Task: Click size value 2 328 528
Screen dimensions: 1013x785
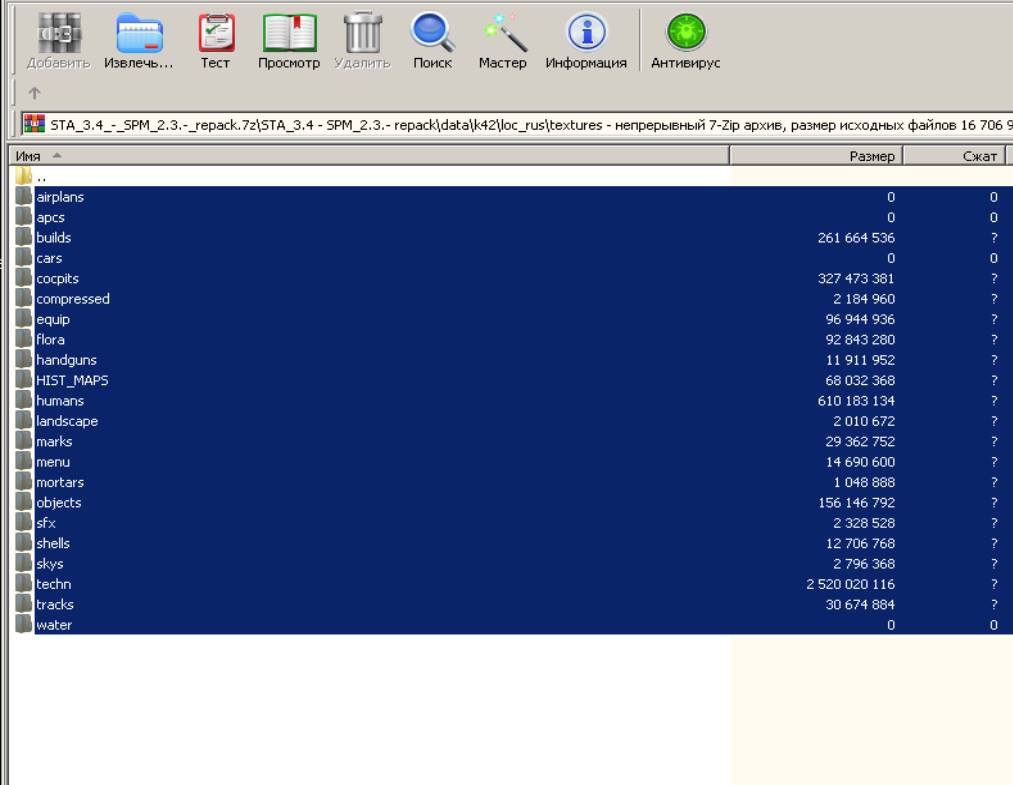Action: [864, 523]
